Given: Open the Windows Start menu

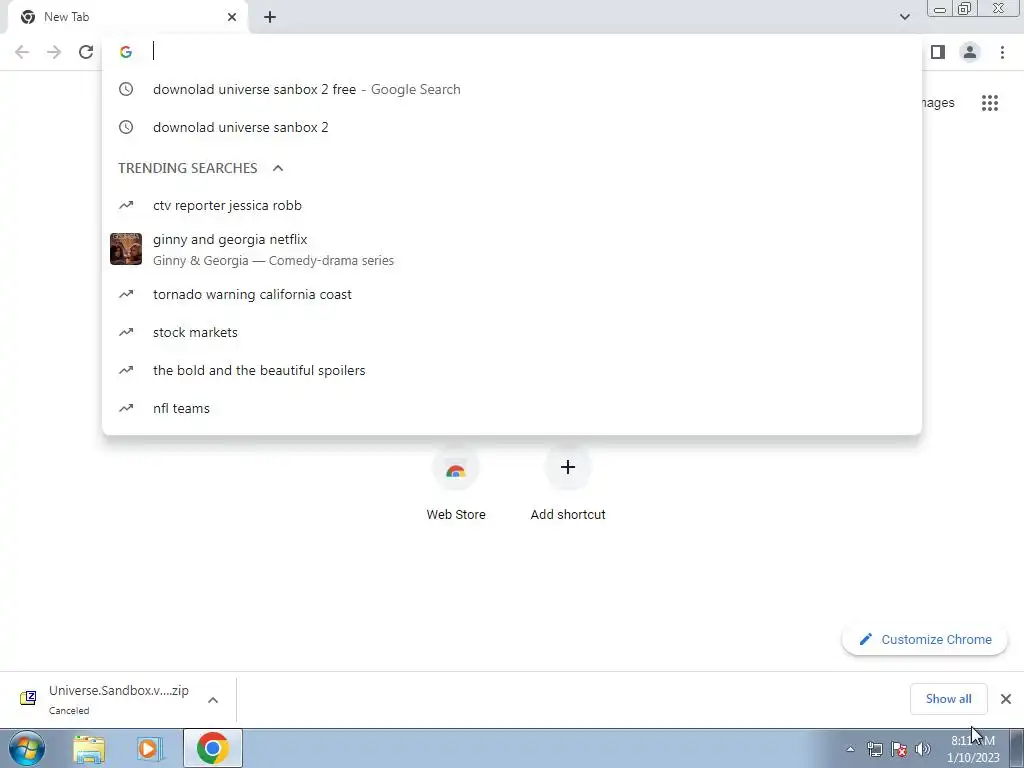Looking at the screenshot, I should pyautogui.click(x=27, y=748).
